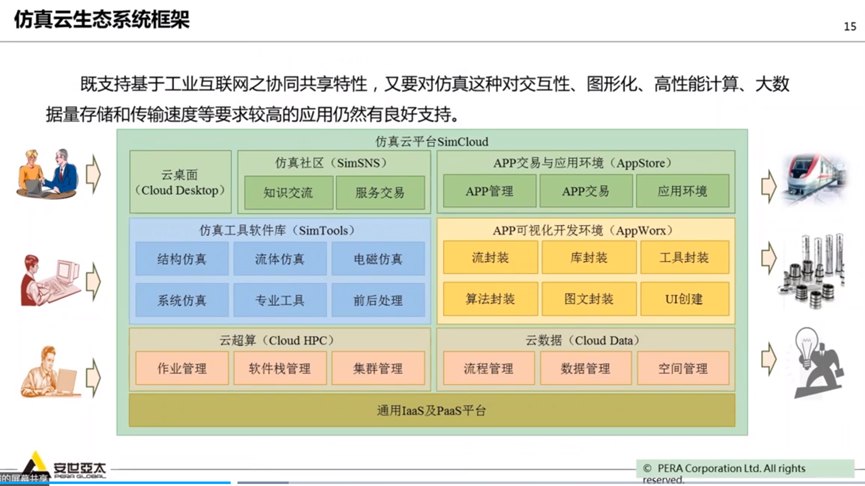Click the PERA Global logo
The height and width of the screenshot is (486, 865).
(x=56, y=471)
